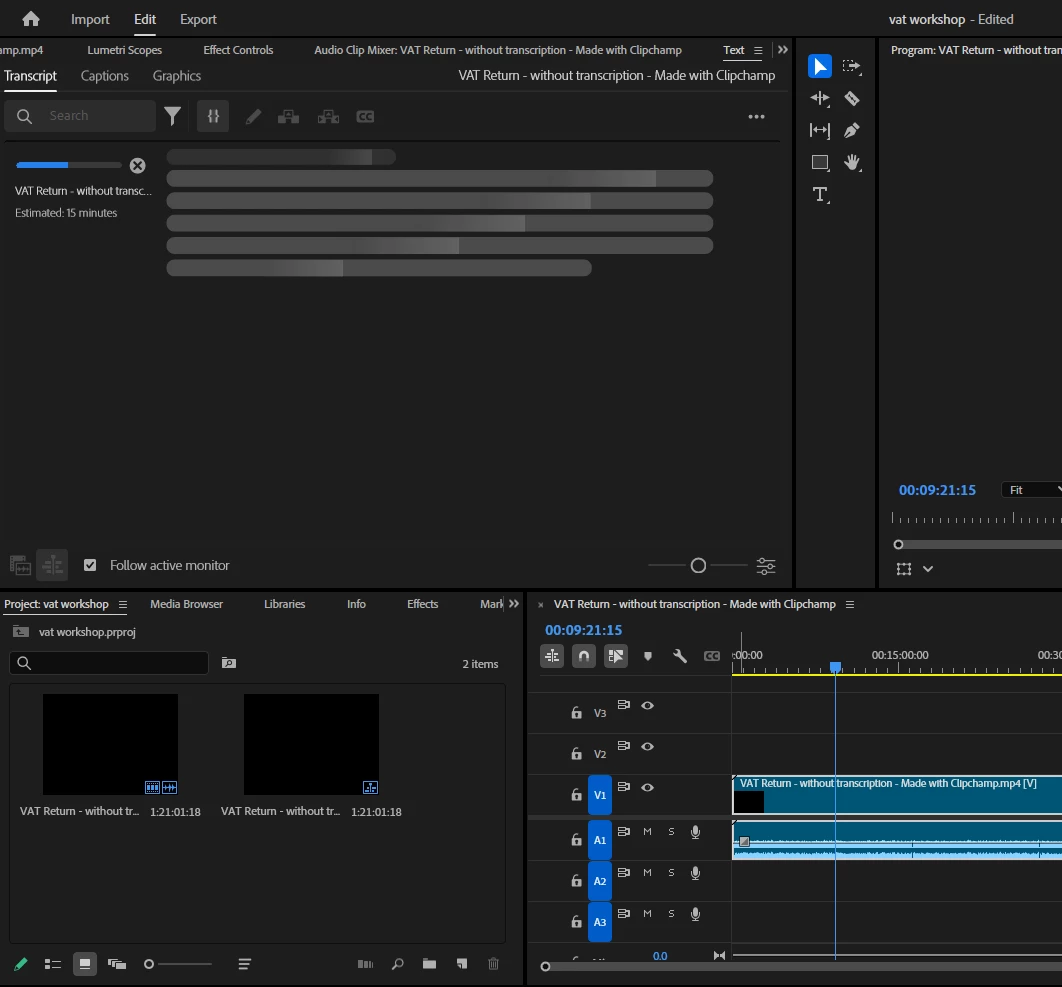Select the Pen tool

coord(851,130)
